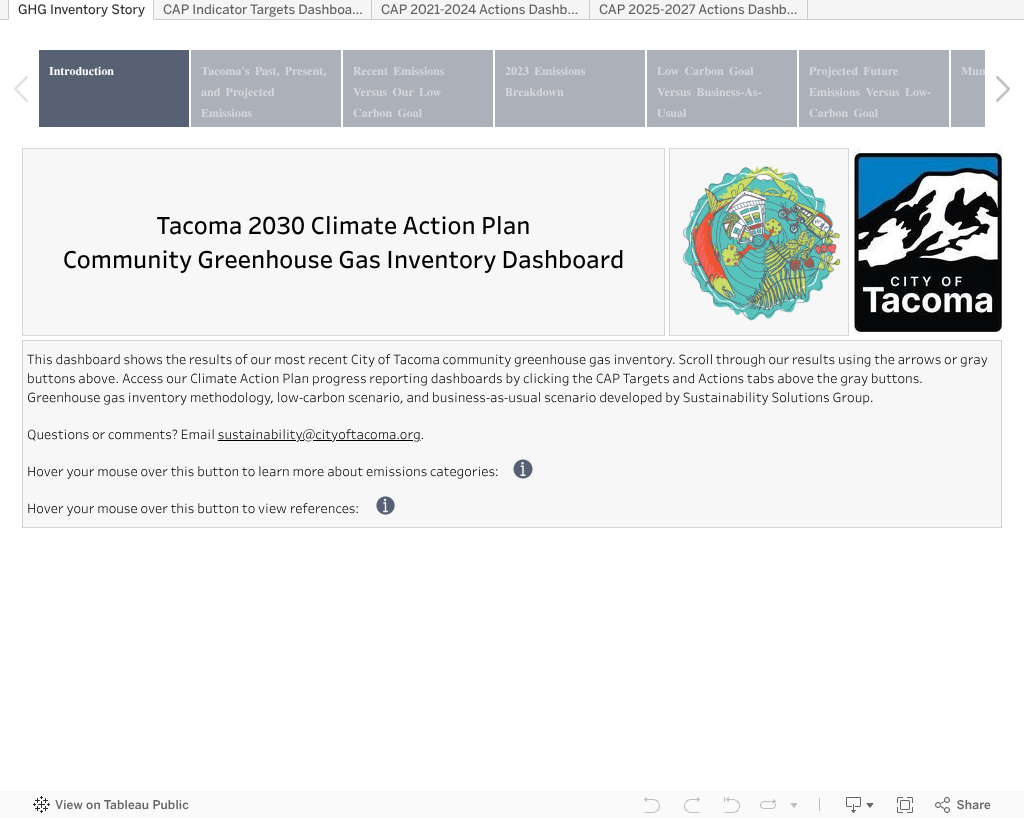
Task: Switch to CAP Indicator Targets Dashboard tab
Action: pos(262,10)
